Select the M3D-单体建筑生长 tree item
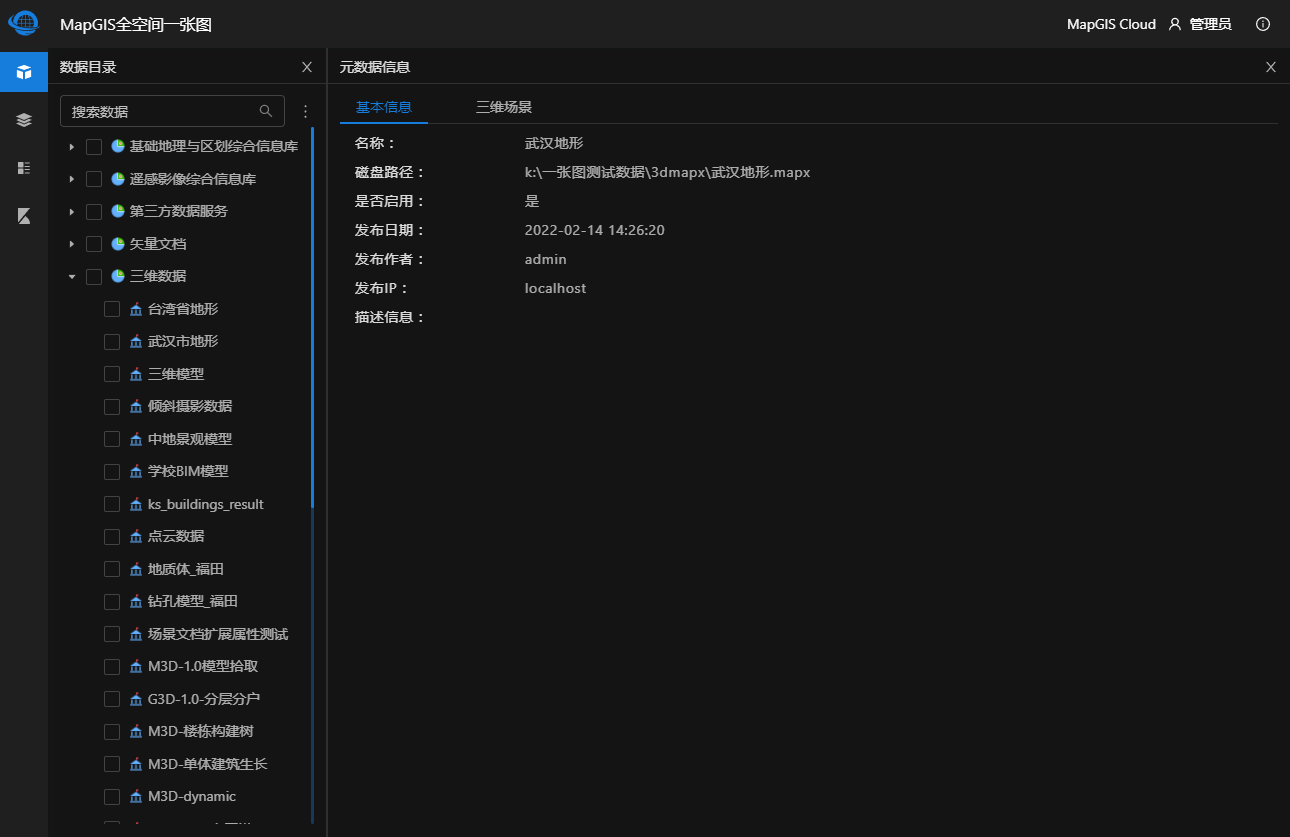The height and width of the screenshot is (837, 1290). pyautogui.click(x=208, y=764)
